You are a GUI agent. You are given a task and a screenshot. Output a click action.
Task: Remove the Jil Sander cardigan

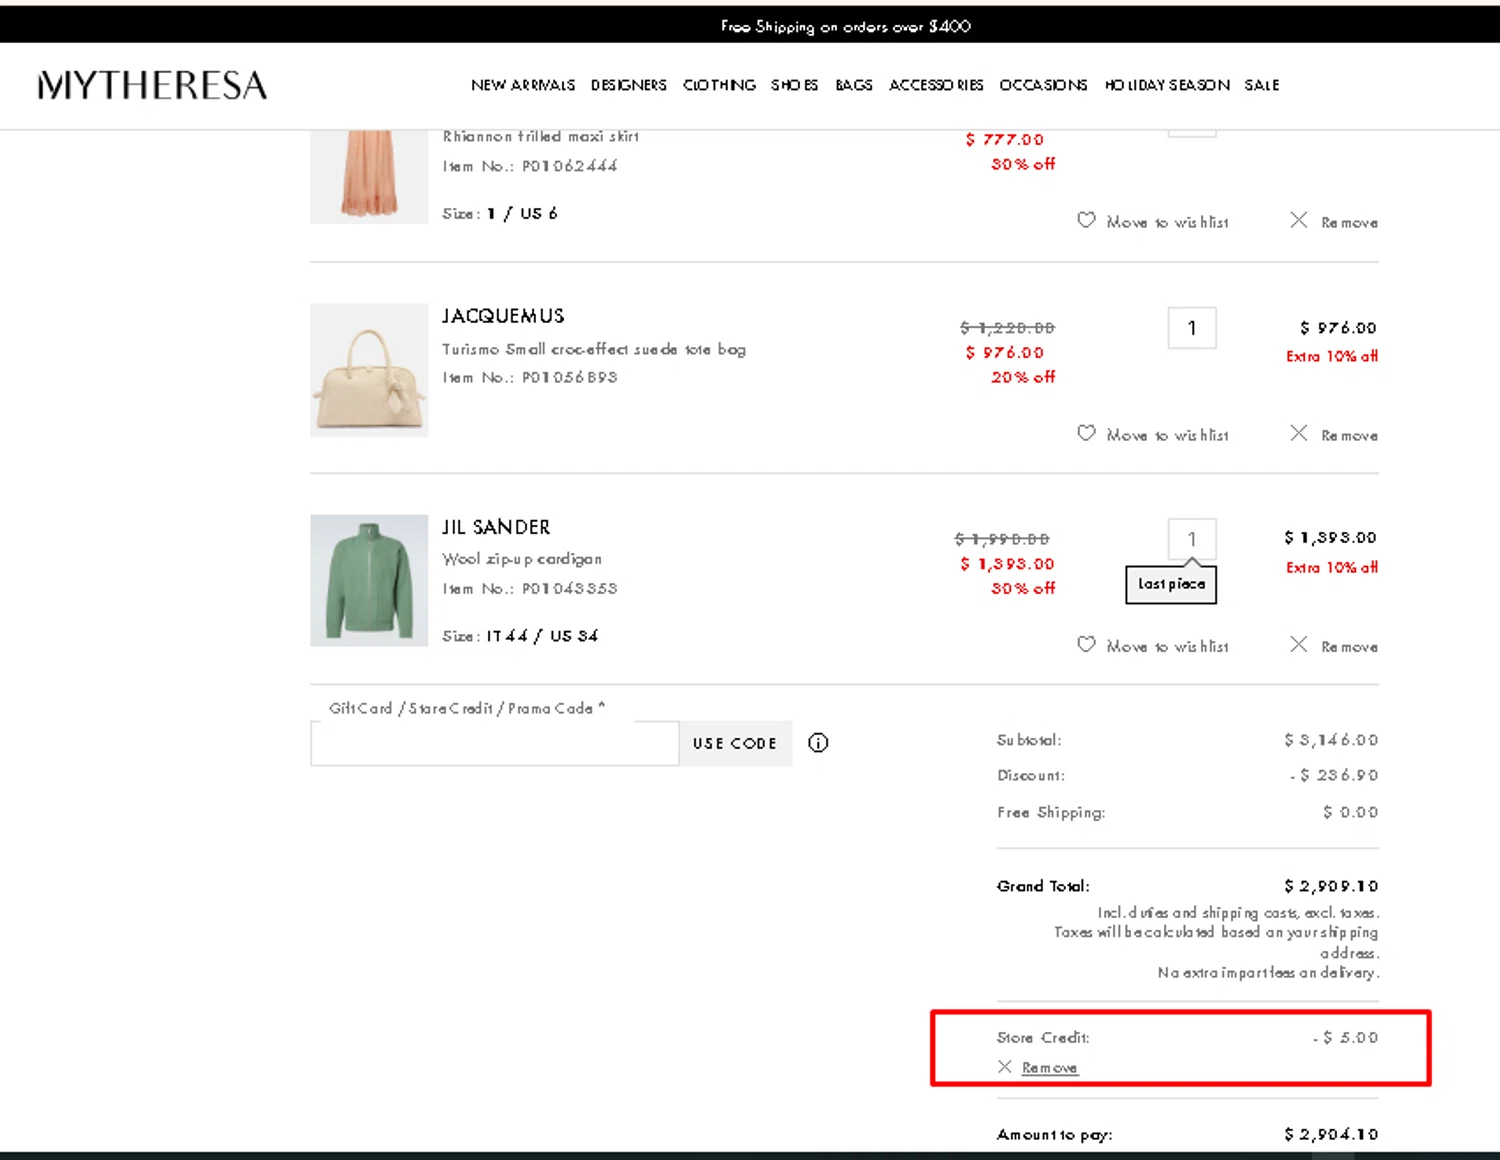(x=1349, y=646)
